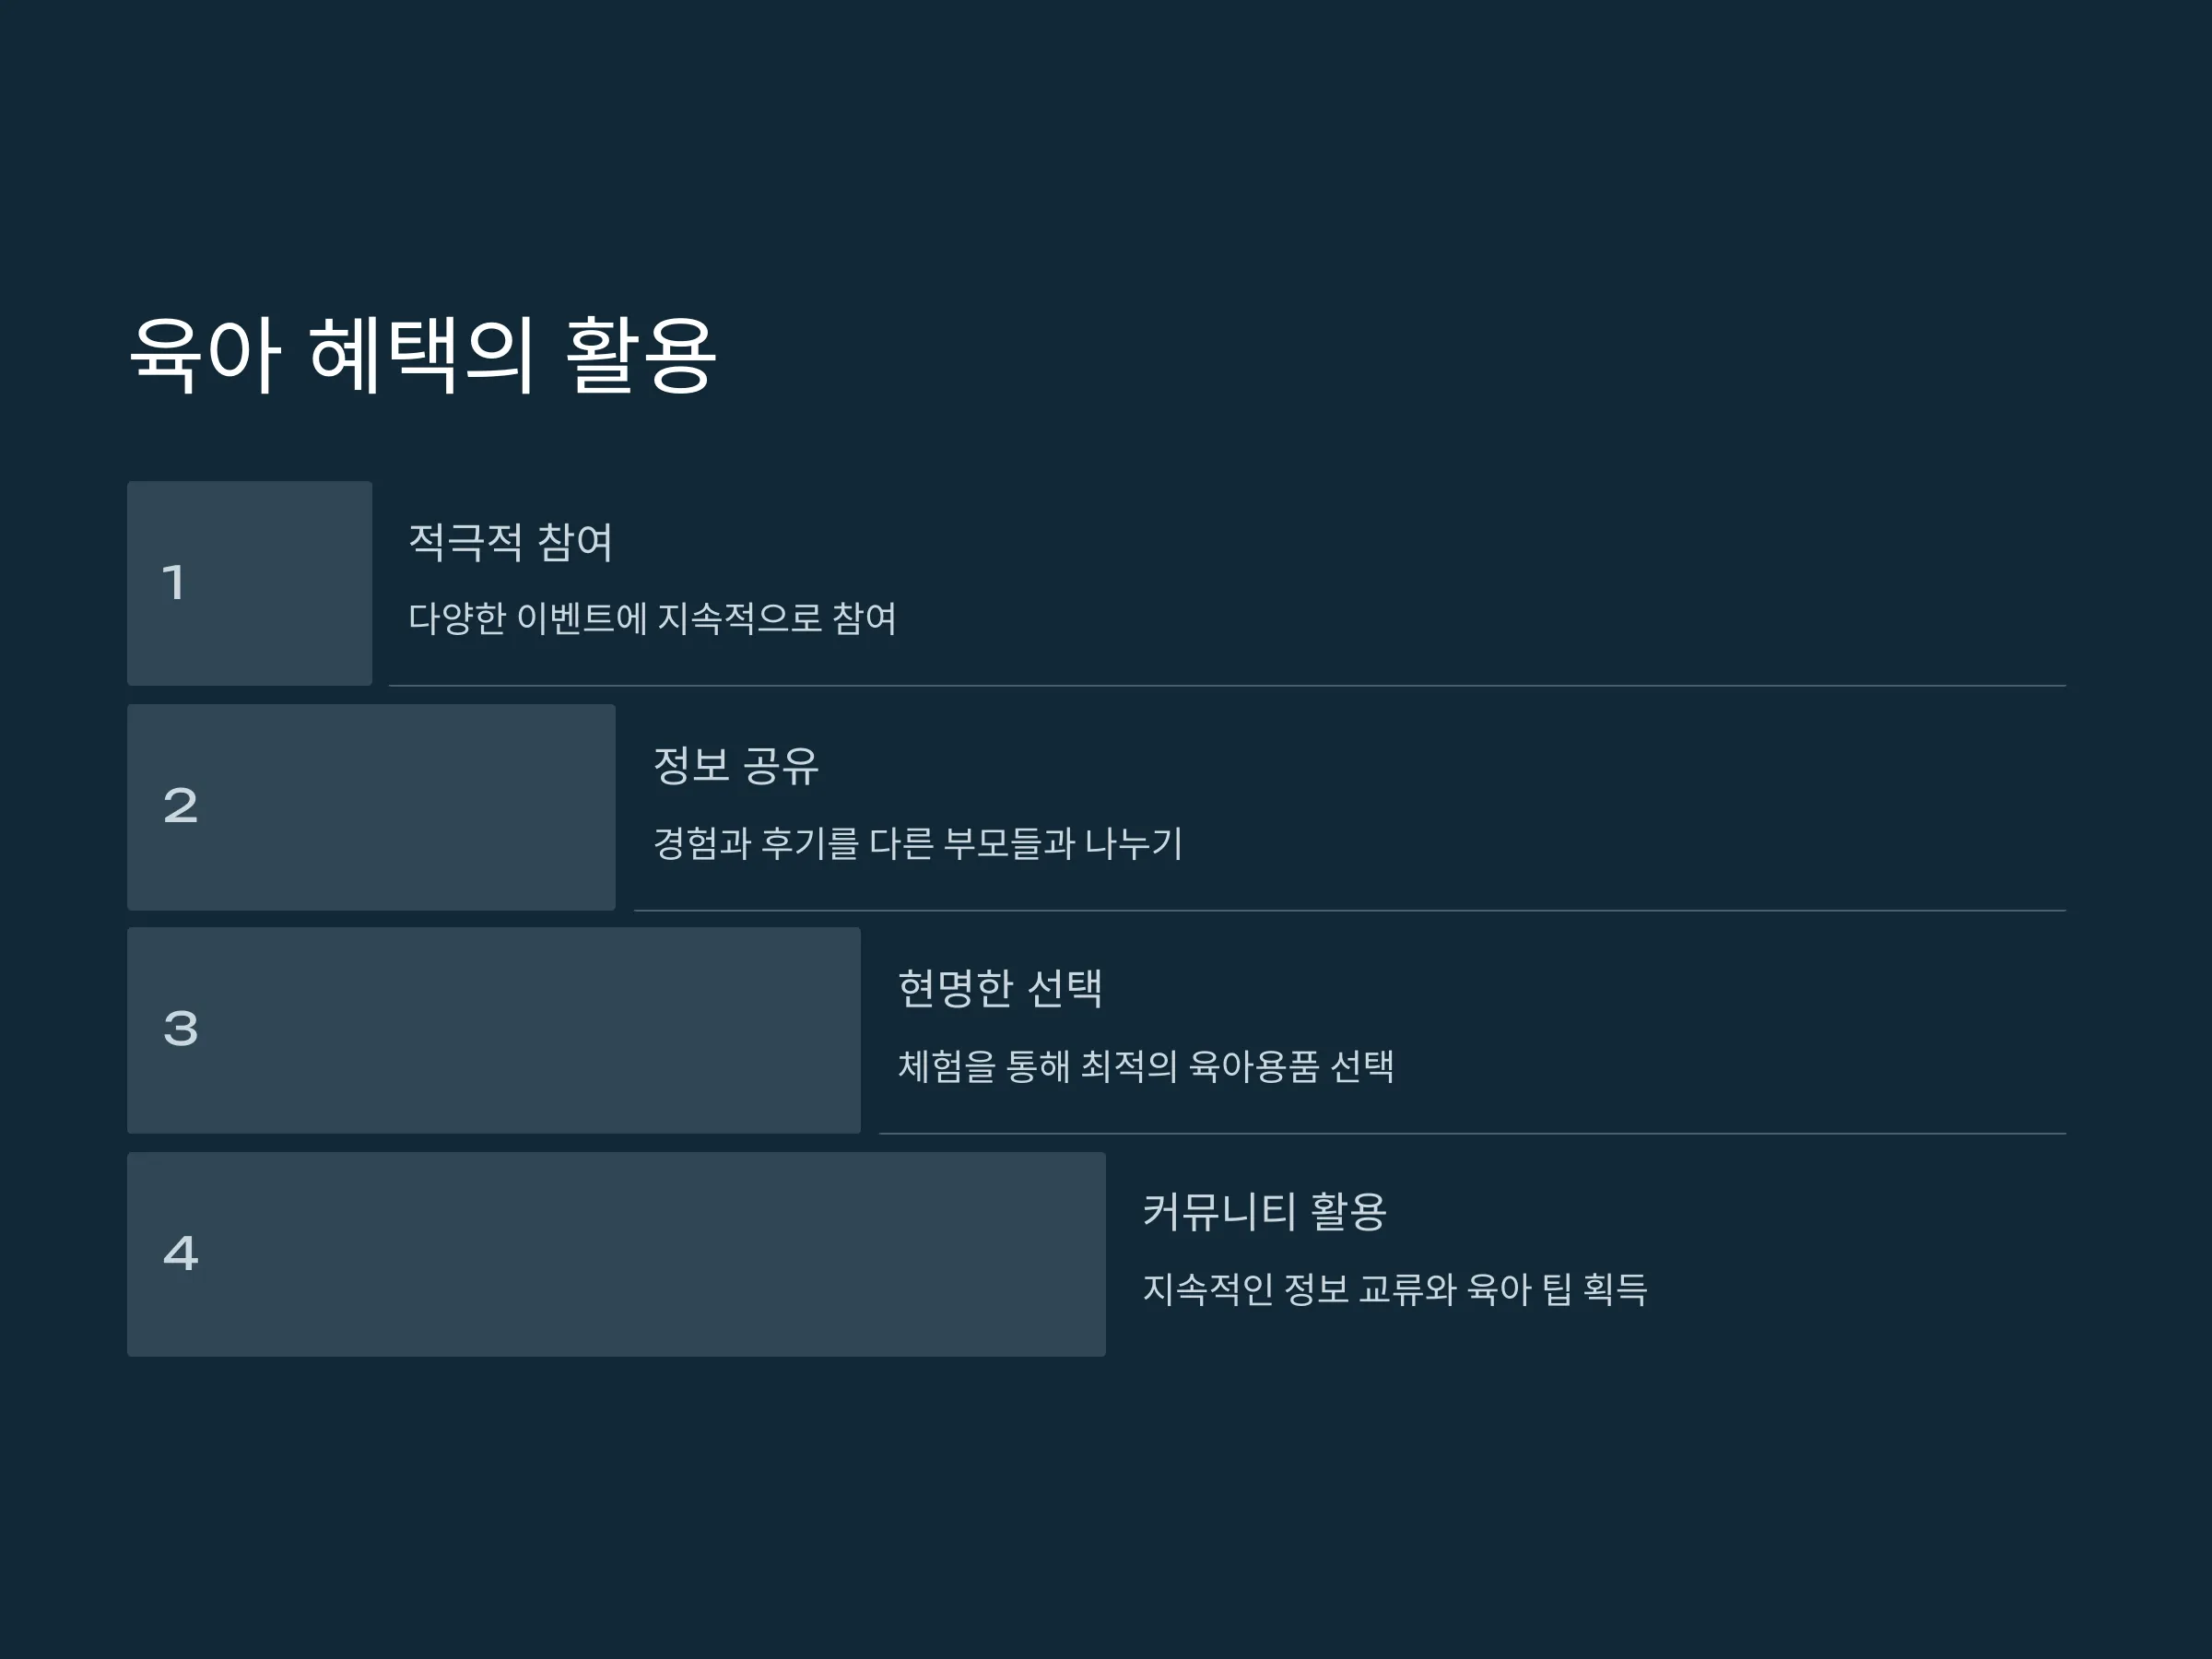Click the heading 적극적 참여
The height and width of the screenshot is (1659, 2212).
tap(511, 542)
